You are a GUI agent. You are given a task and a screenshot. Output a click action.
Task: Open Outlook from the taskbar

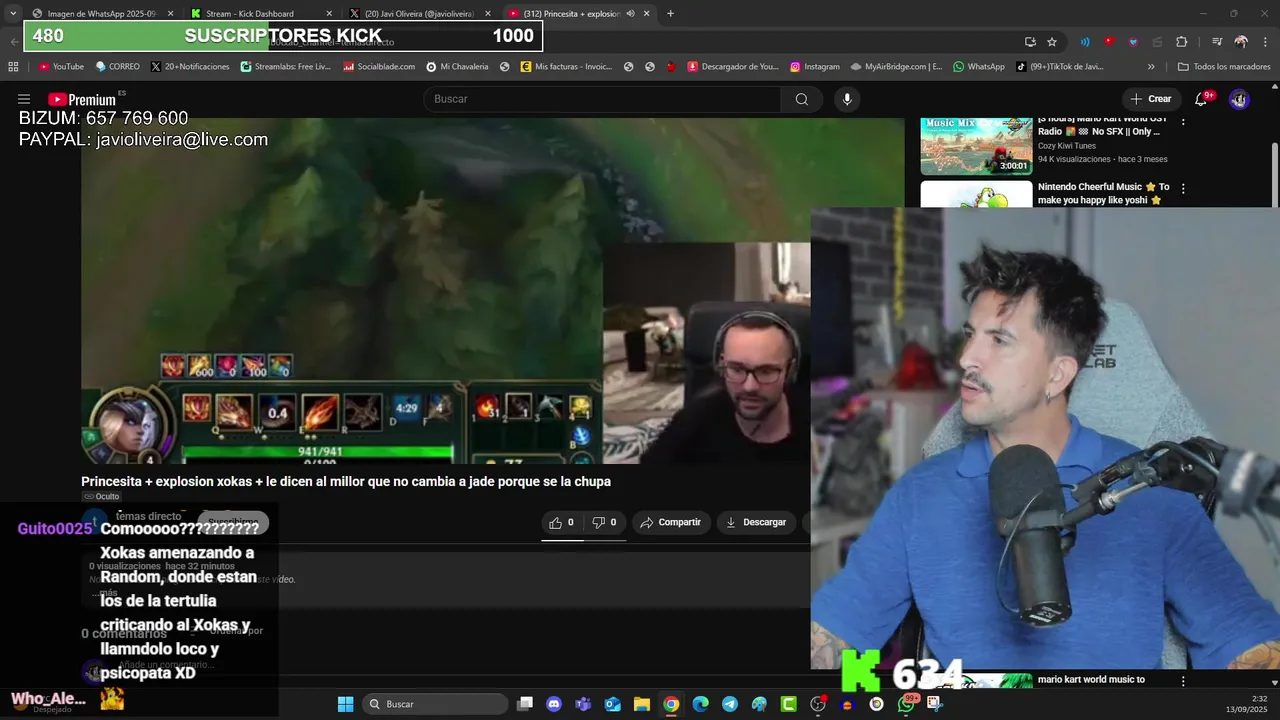click(x=612, y=704)
